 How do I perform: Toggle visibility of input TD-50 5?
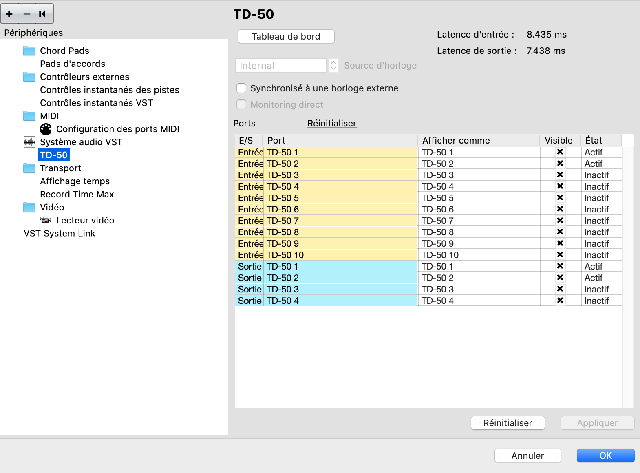(x=560, y=198)
